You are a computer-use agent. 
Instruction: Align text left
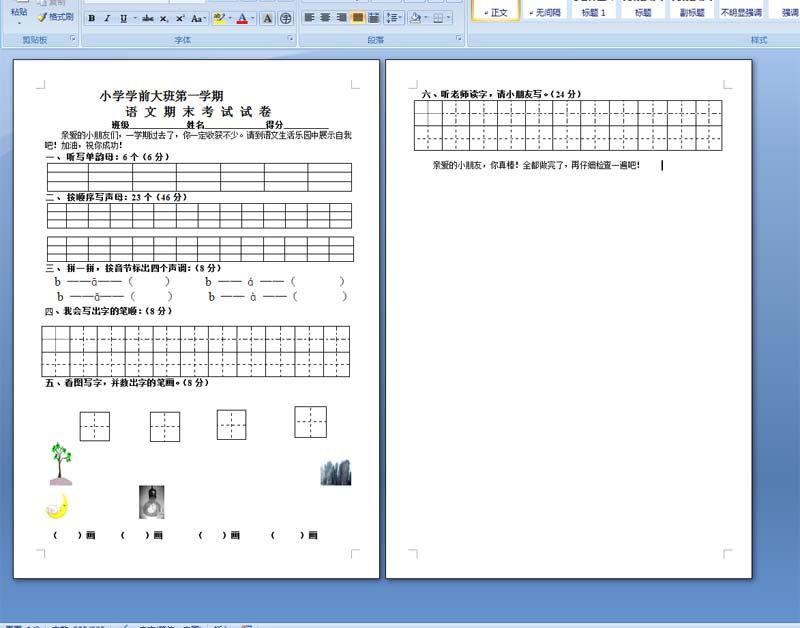(x=309, y=18)
